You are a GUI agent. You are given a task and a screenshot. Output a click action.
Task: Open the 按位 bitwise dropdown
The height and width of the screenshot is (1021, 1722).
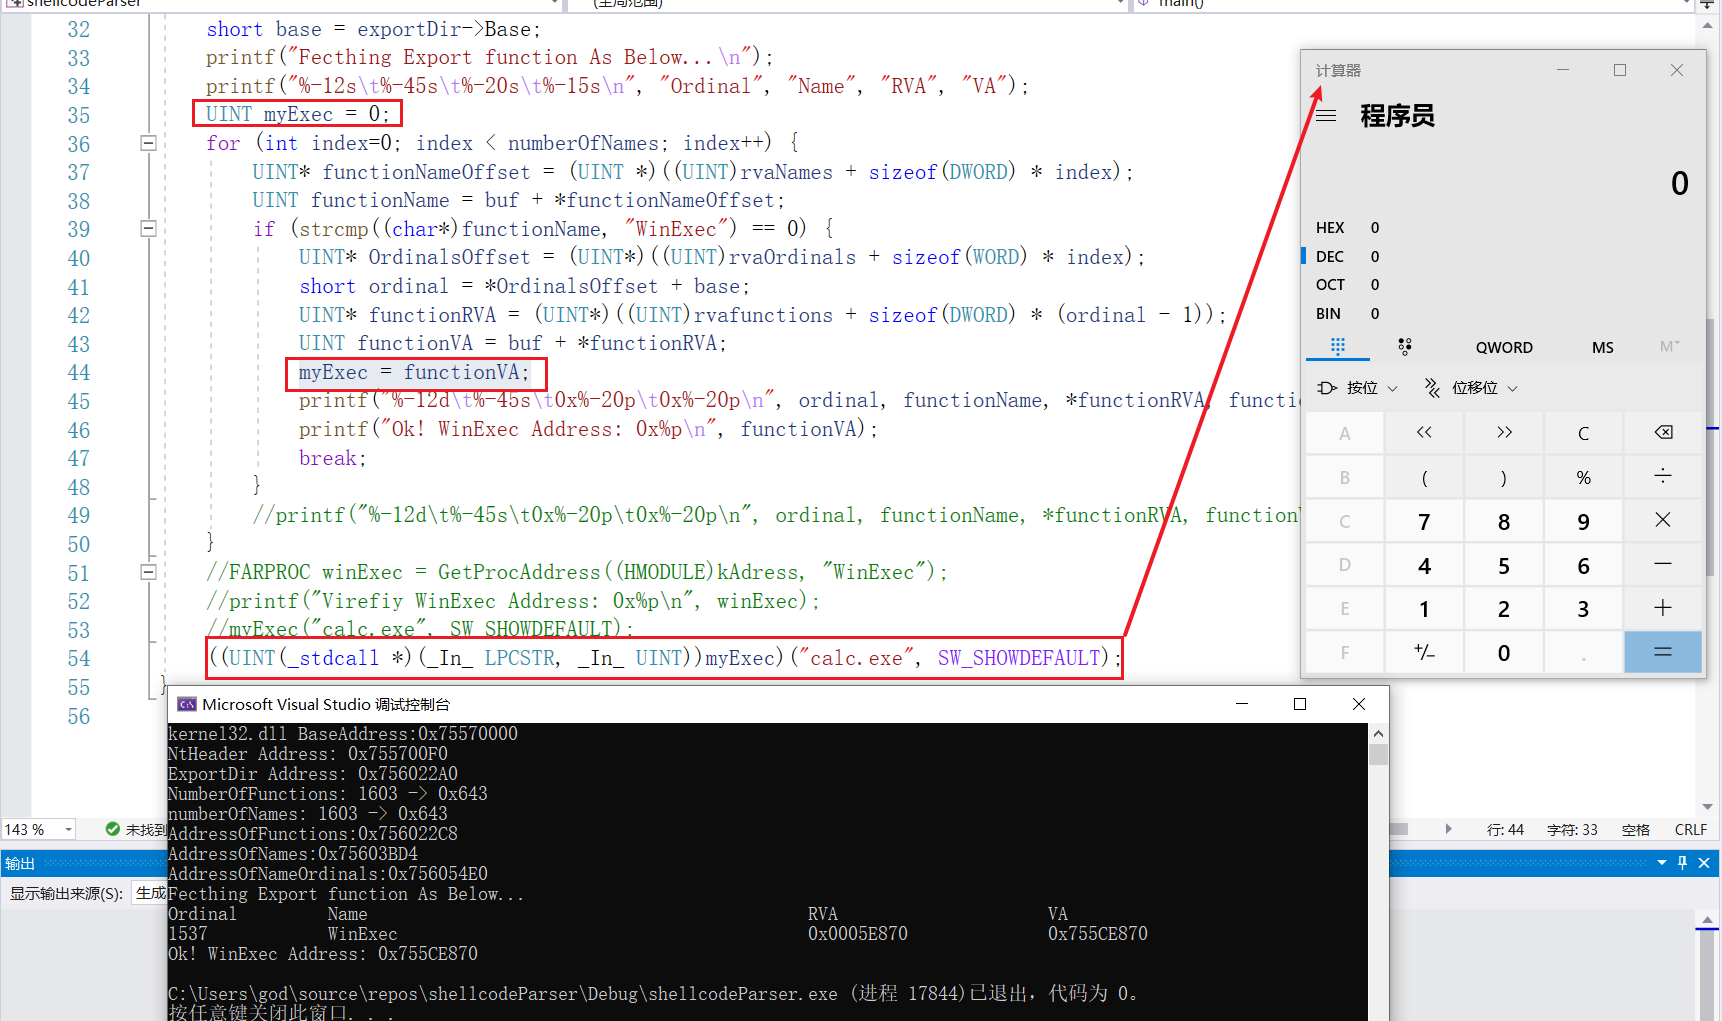click(1358, 388)
